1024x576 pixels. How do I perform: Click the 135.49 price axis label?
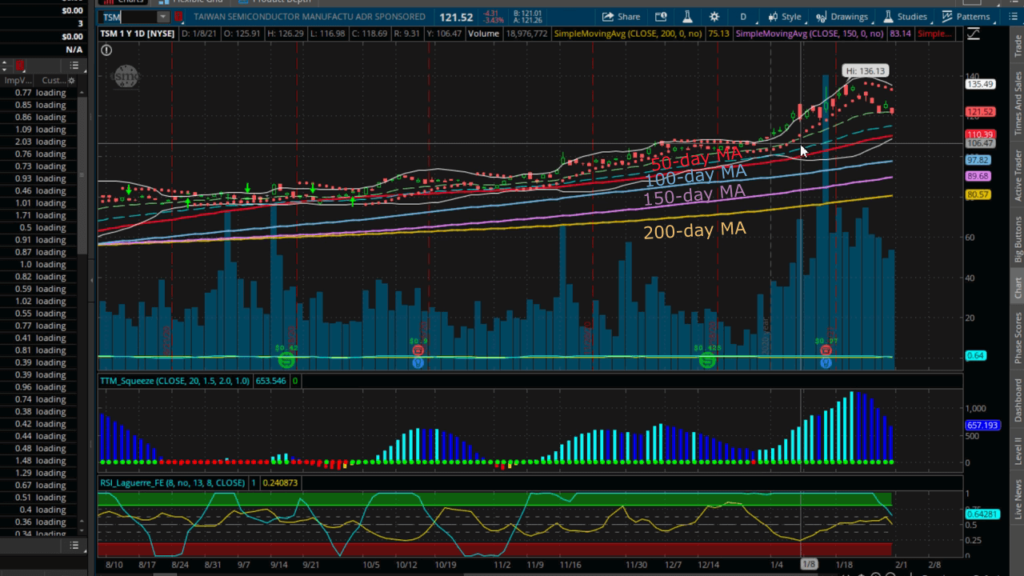(980, 84)
